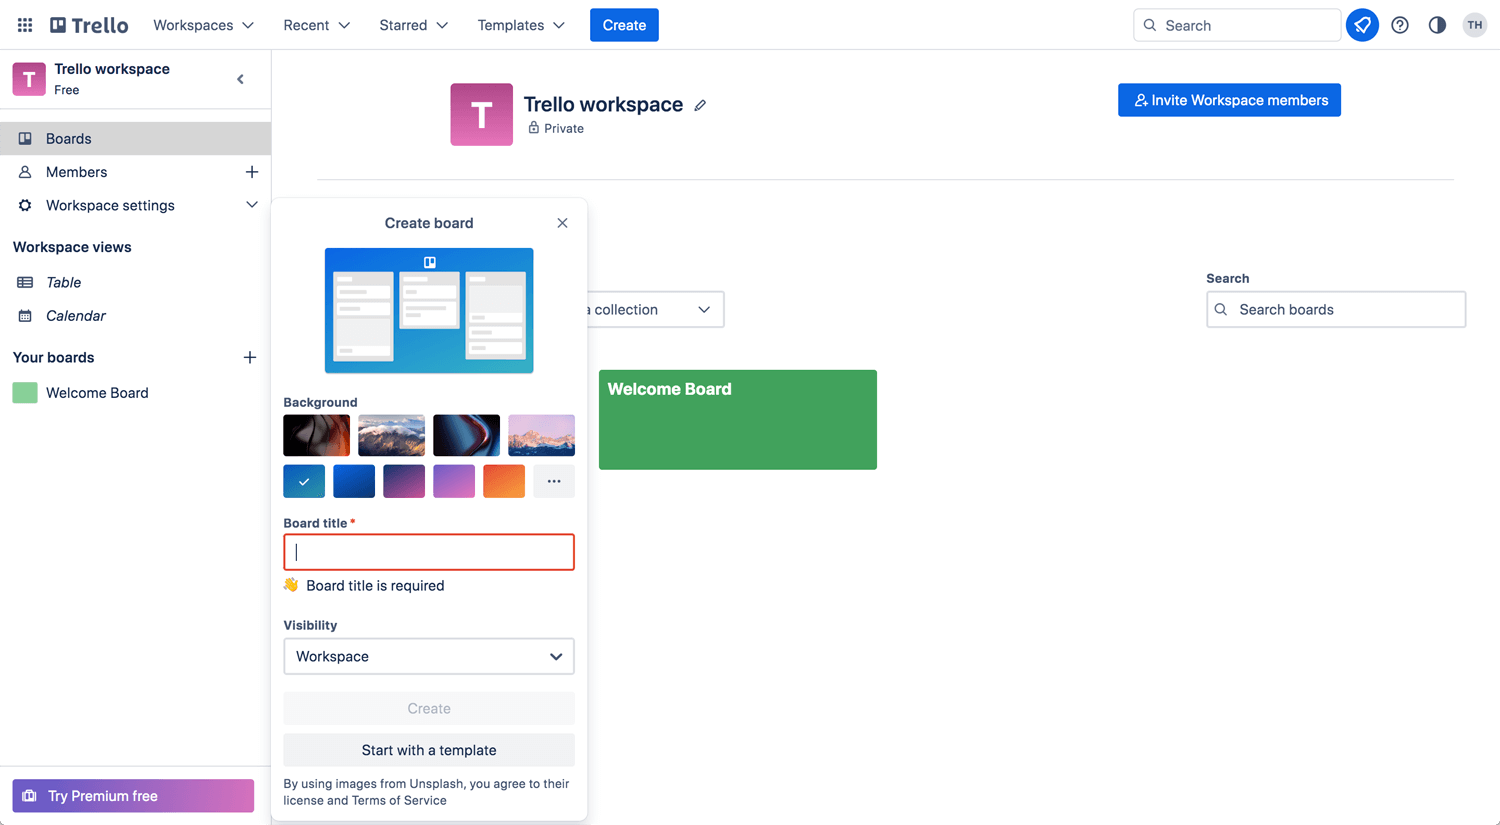Expand Workspace settings chevron
This screenshot has width=1500, height=825.
point(252,205)
